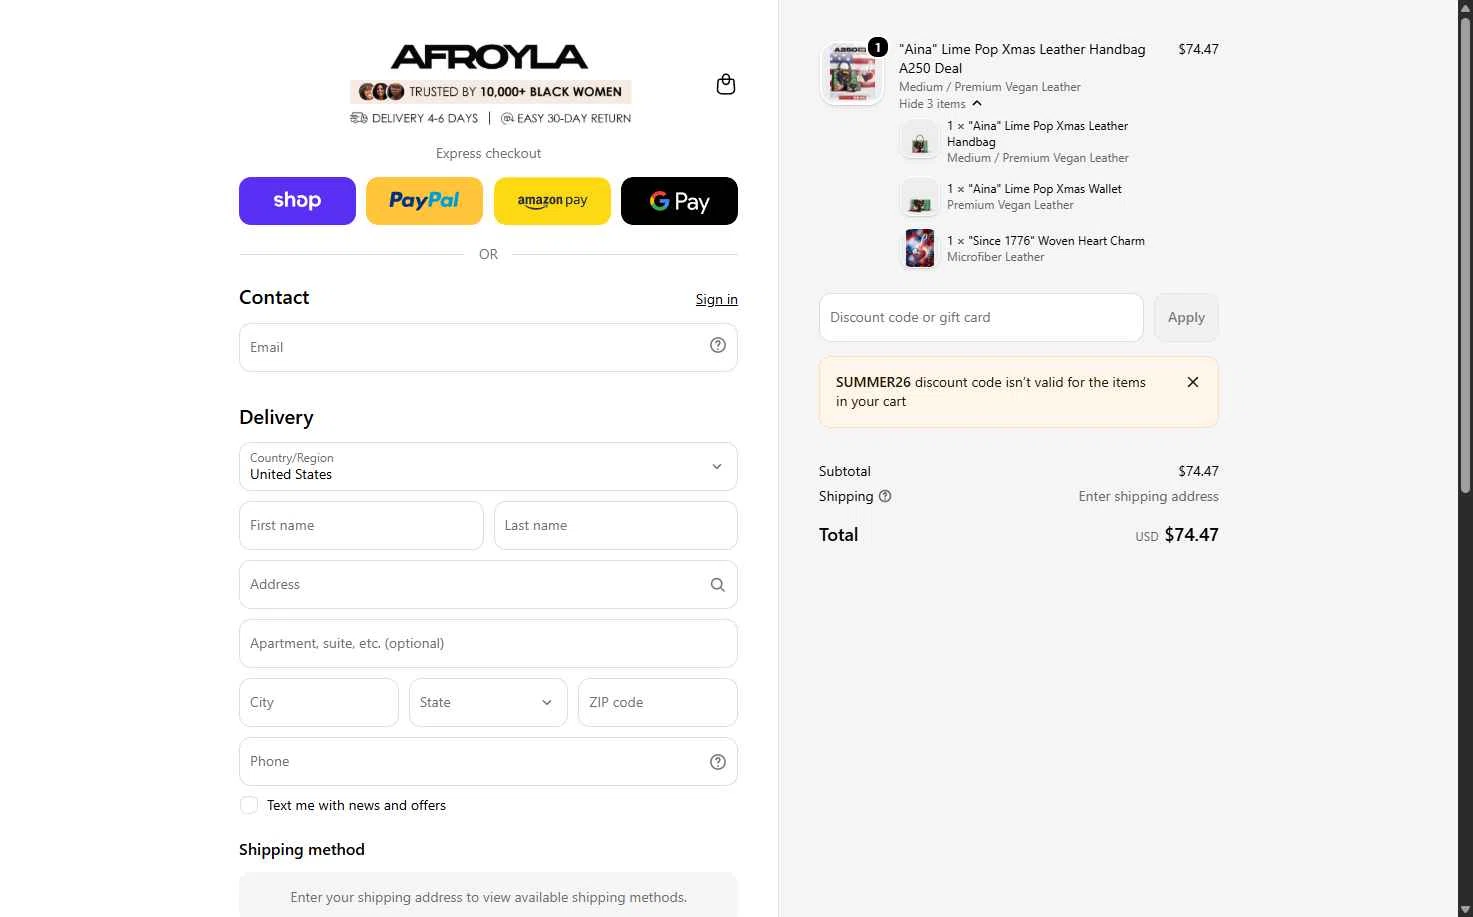Open the Country/Region dropdown
Image resolution: width=1473 pixels, height=917 pixels.
click(x=488, y=467)
